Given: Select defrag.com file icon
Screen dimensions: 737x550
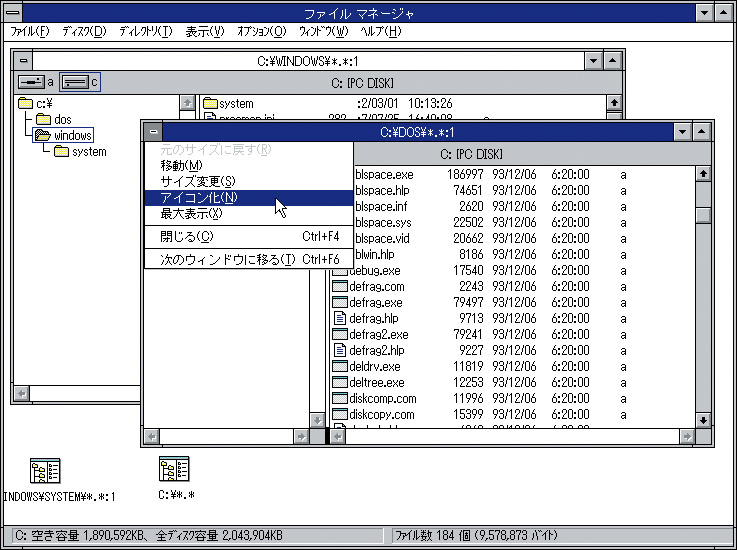Looking at the screenshot, I should tap(339, 286).
